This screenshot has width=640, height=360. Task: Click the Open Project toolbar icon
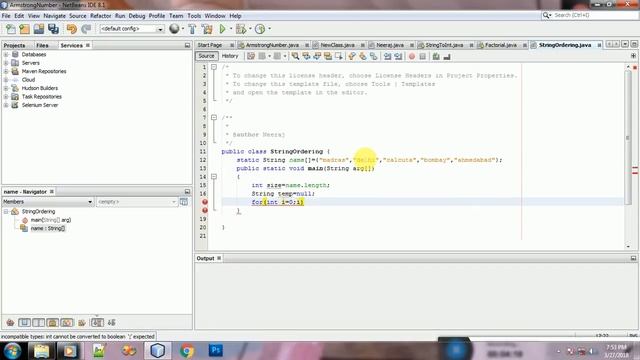click(x=39, y=29)
